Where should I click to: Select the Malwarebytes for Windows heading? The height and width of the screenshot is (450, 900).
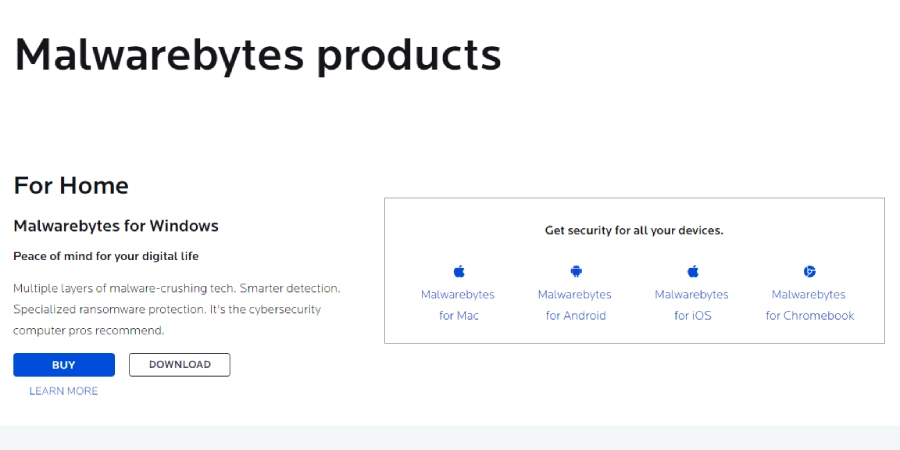tap(116, 226)
